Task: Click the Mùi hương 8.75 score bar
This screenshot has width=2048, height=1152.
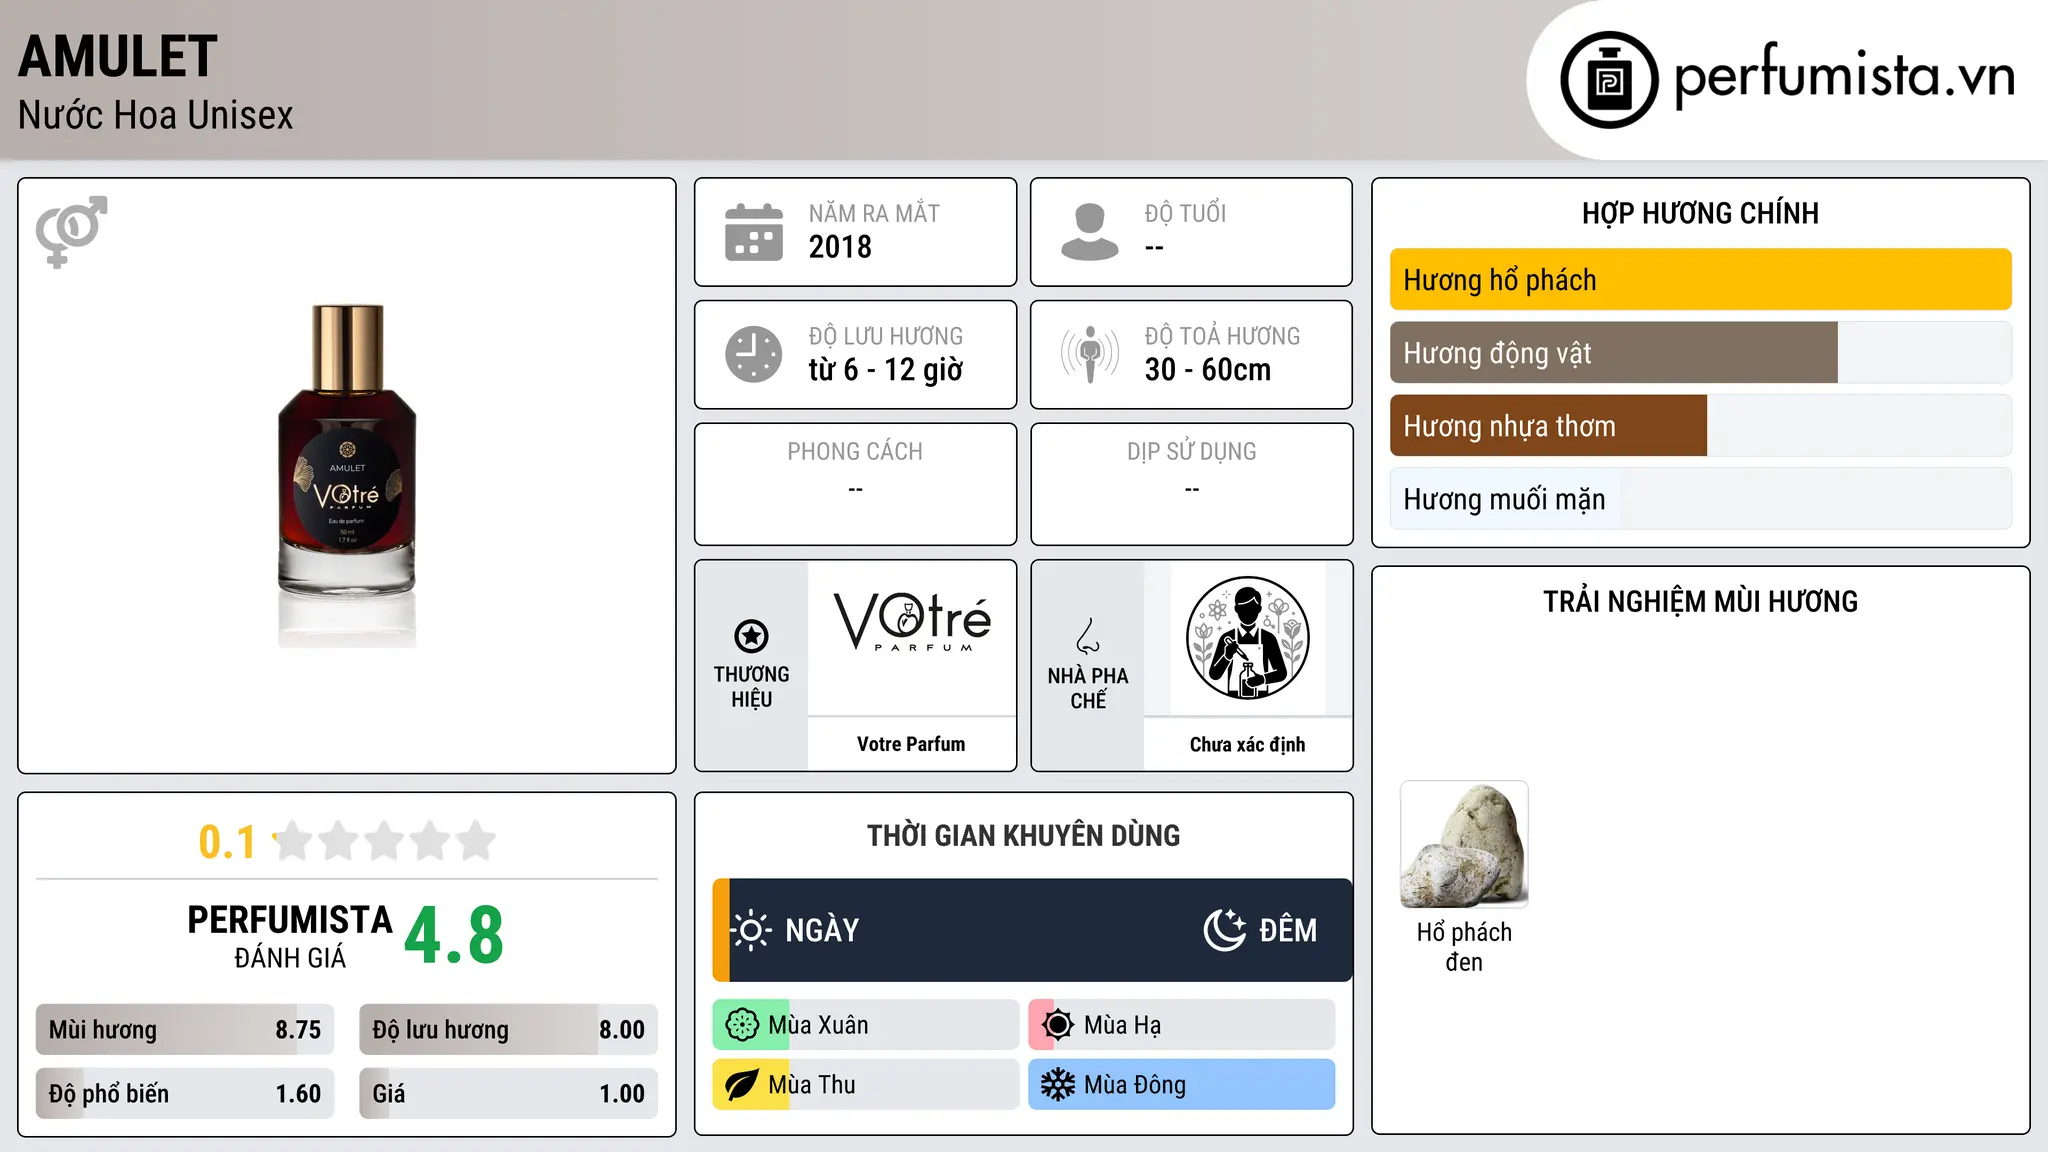Action: tap(185, 1030)
